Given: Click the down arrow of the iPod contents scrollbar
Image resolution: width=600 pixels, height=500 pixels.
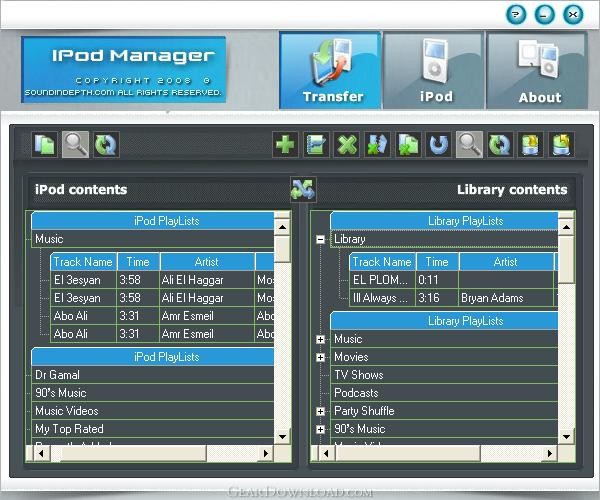Looking at the screenshot, I should (x=282, y=436).
